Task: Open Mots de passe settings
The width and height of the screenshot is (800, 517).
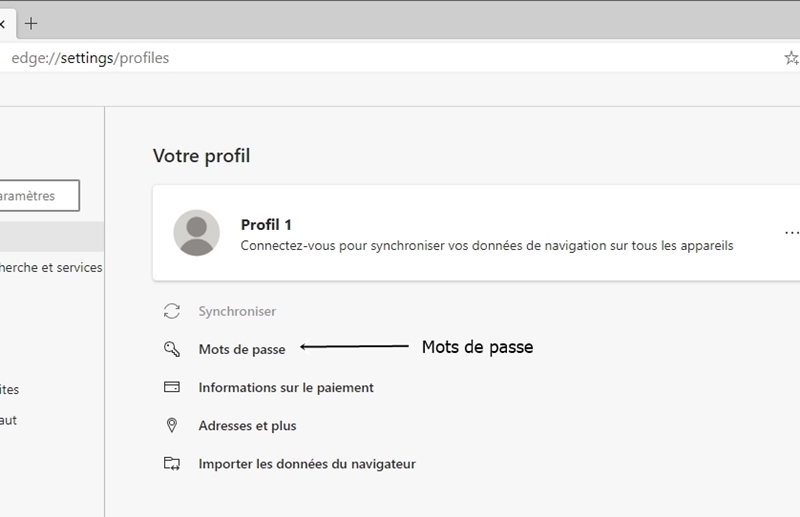Action: tap(242, 350)
